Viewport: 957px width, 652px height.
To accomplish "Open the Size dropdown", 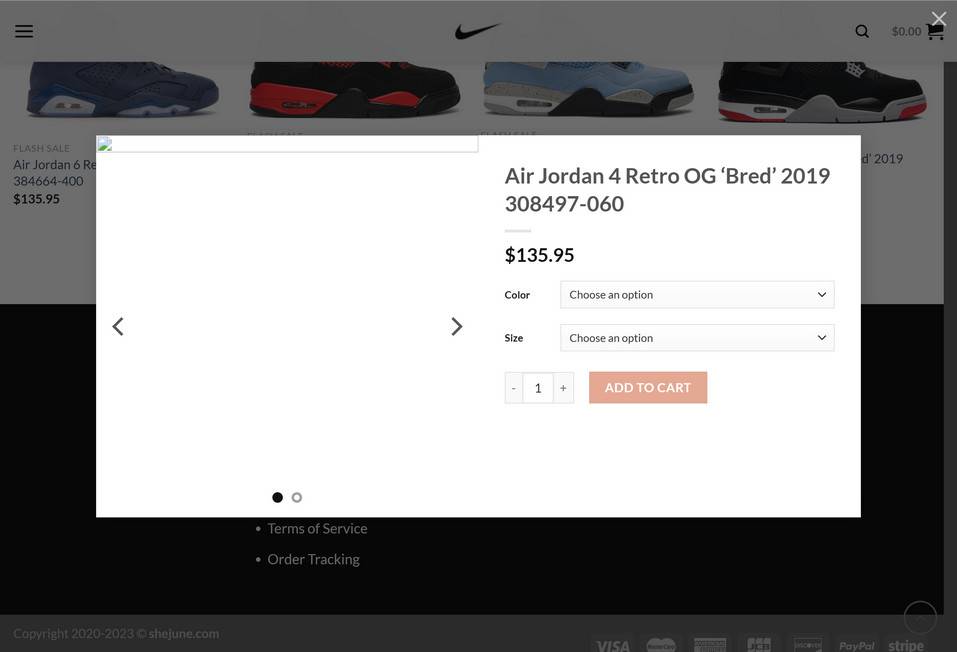I will (697, 338).
